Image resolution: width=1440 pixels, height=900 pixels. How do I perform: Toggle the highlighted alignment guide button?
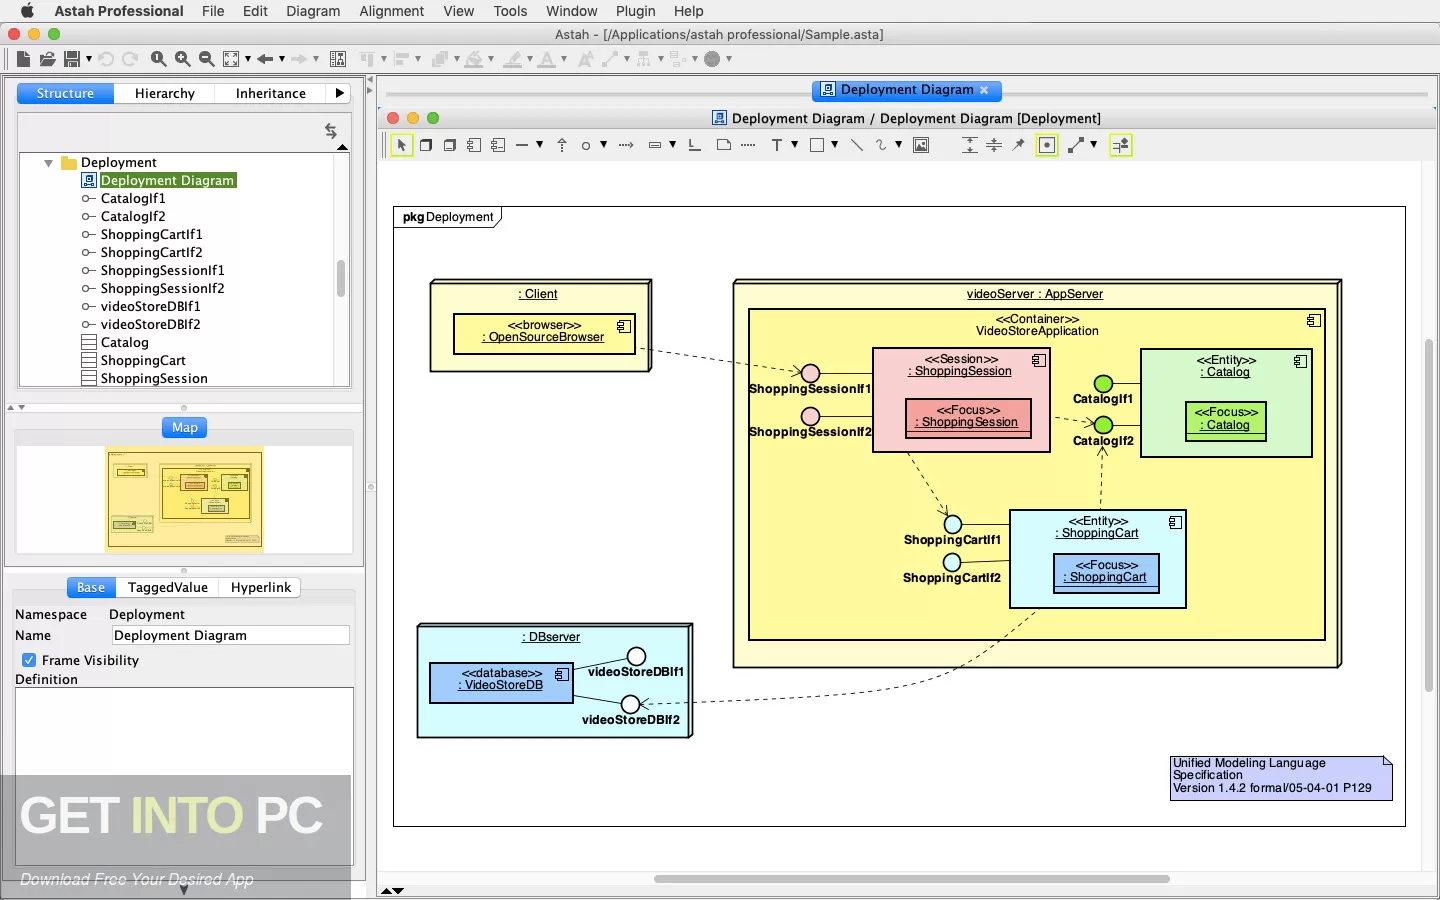tap(1121, 145)
